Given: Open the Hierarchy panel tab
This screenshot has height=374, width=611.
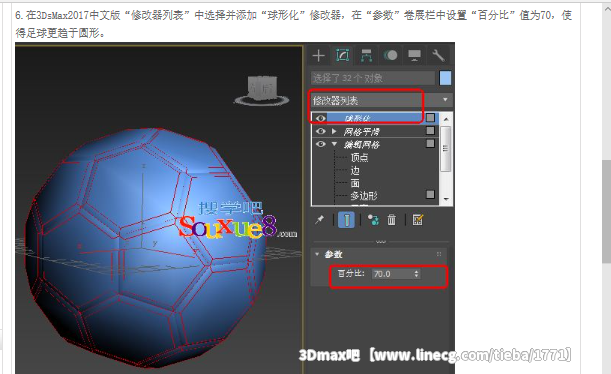Looking at the screenshot, I should pos(366,56).
